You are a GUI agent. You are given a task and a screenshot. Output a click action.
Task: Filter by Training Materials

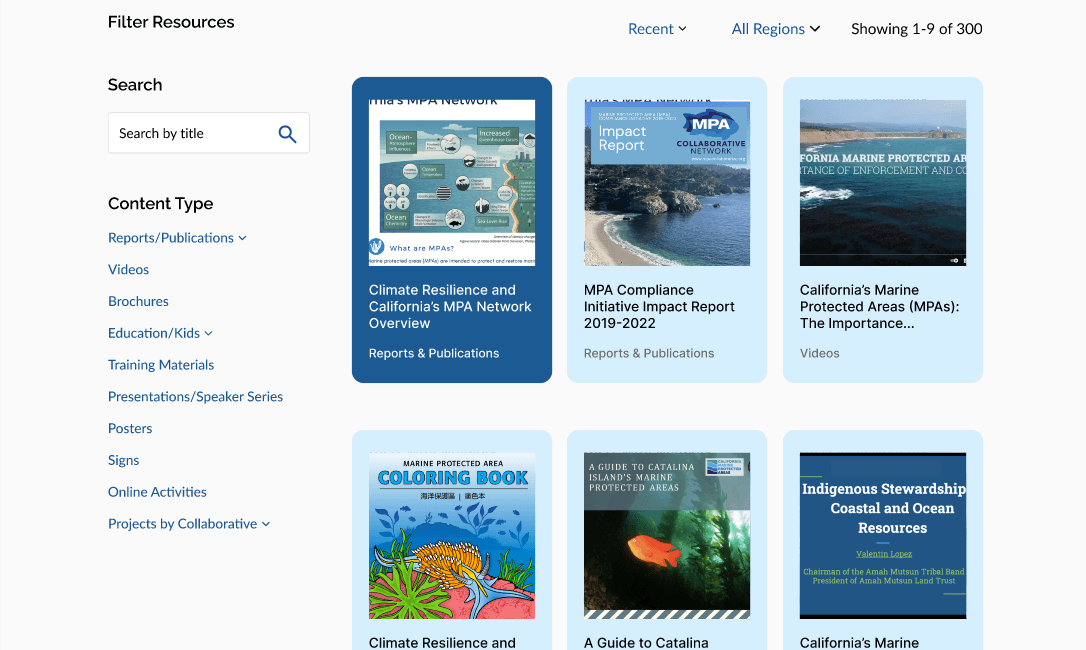pos(161,365)
